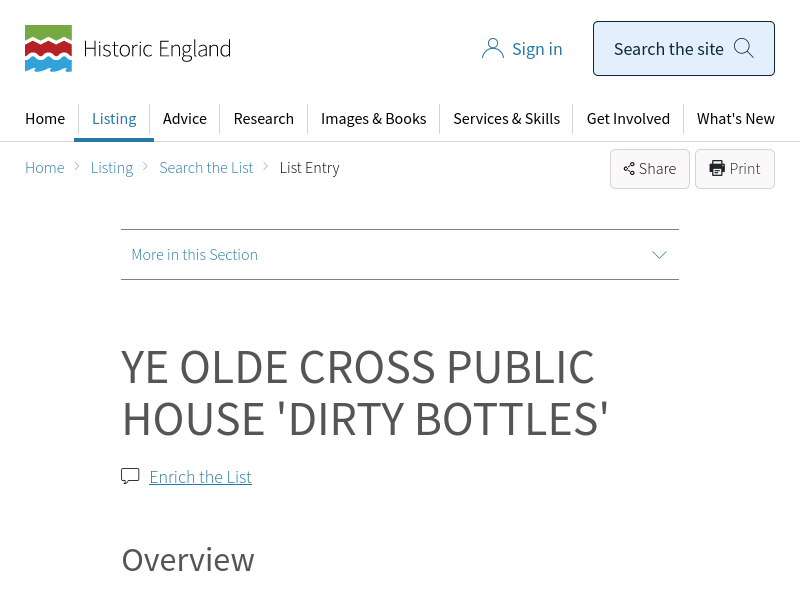Open Services & Skills menu
The height and width of the screenshot is (600, 800).
506,119
